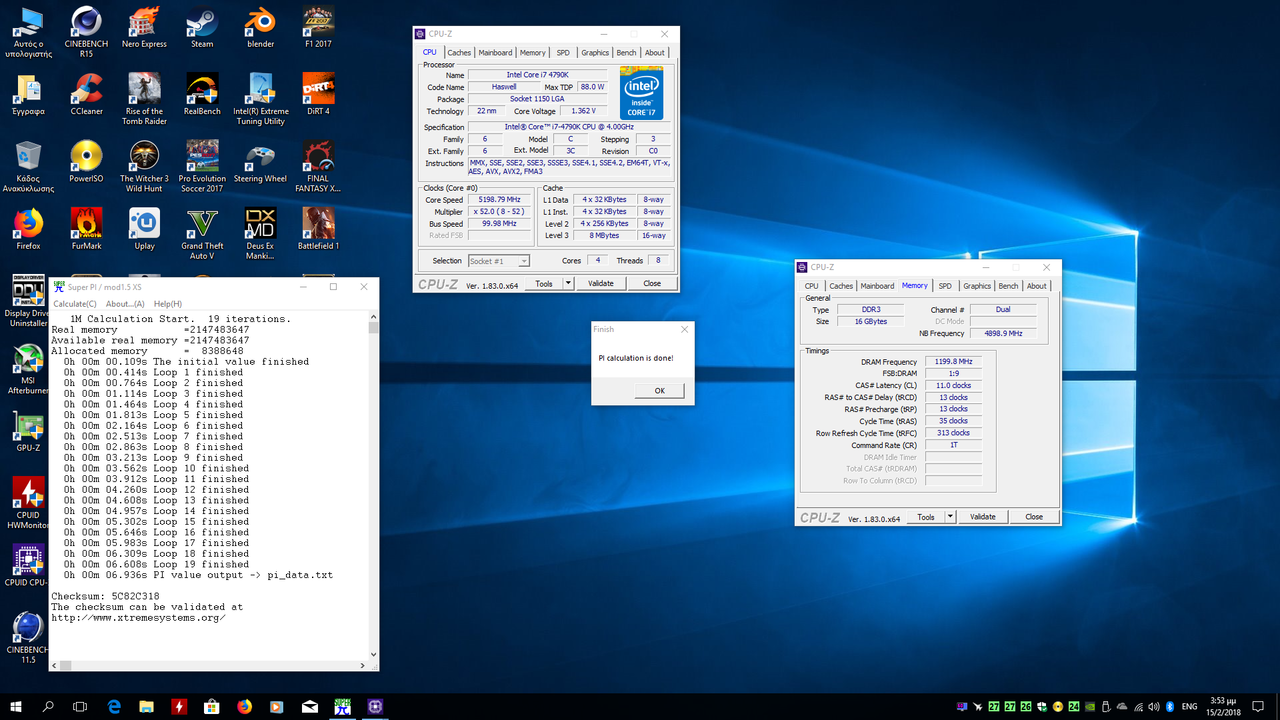
Task: Select the CINEBENCH 11.5 desktop icon
Action: (28, 636)
